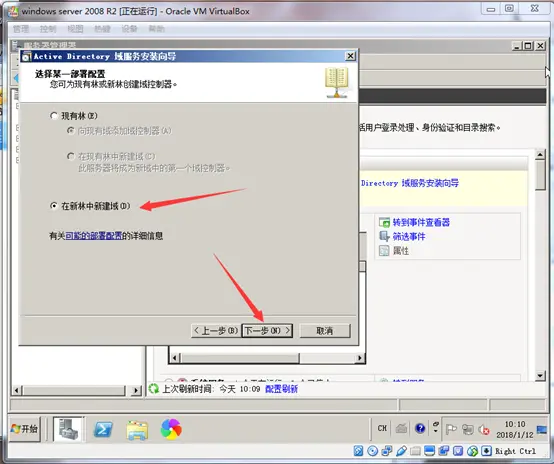
Task: Open the VirtualBox 热键 menu
Action: click(102, 29)
